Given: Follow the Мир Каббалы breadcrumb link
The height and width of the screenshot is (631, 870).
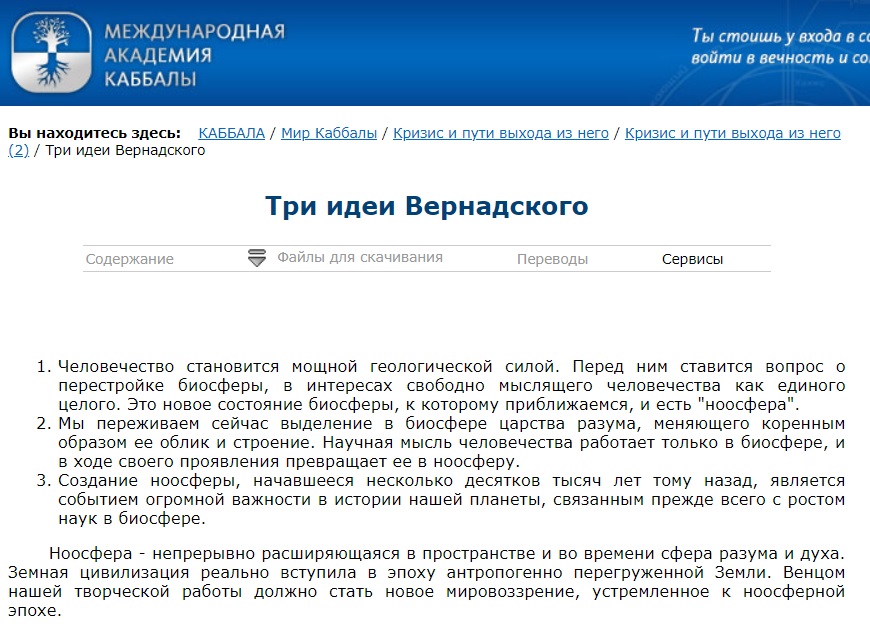Looking at the screenshot, I should click(x=329, y=133).
